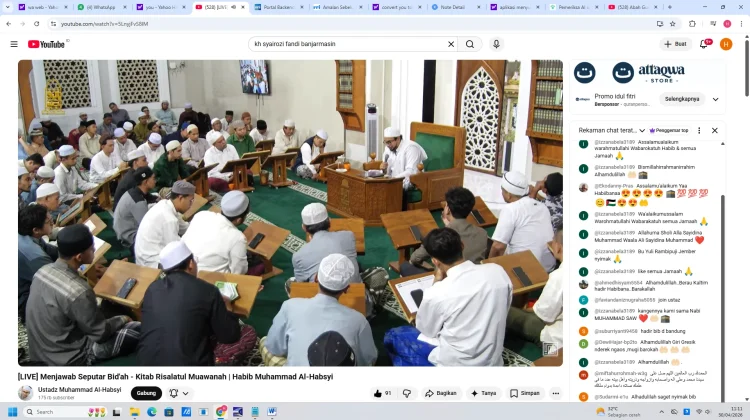Switch to the 'convert you to' Yahoo tab
The image size is (750, 420).
coord(396,7)
